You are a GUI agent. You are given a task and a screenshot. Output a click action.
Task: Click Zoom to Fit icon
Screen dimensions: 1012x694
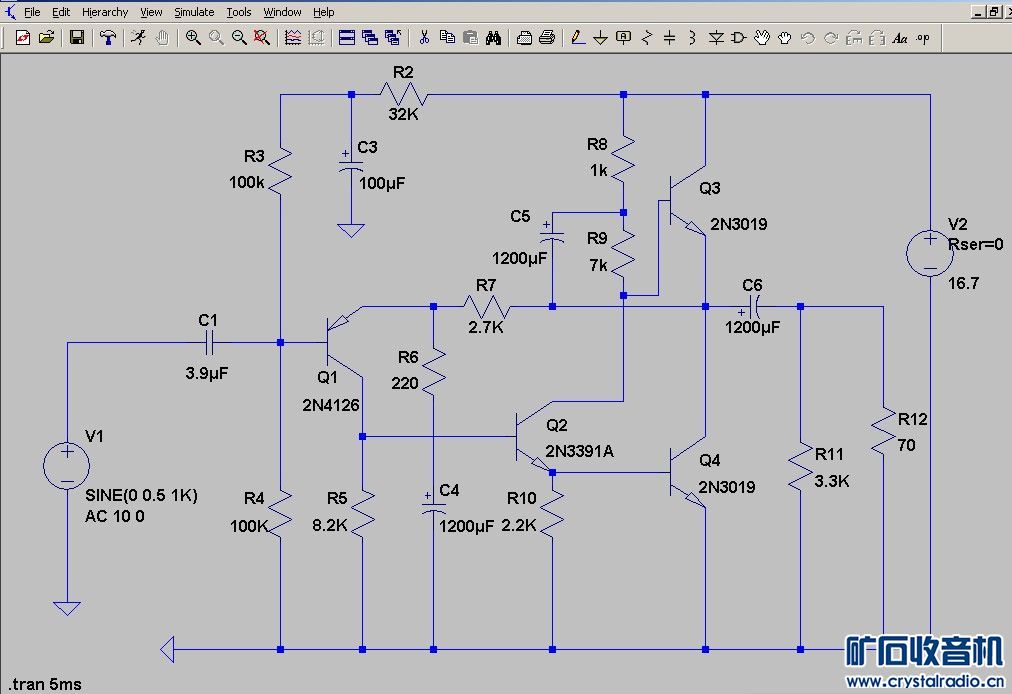[x=261, y=38]
